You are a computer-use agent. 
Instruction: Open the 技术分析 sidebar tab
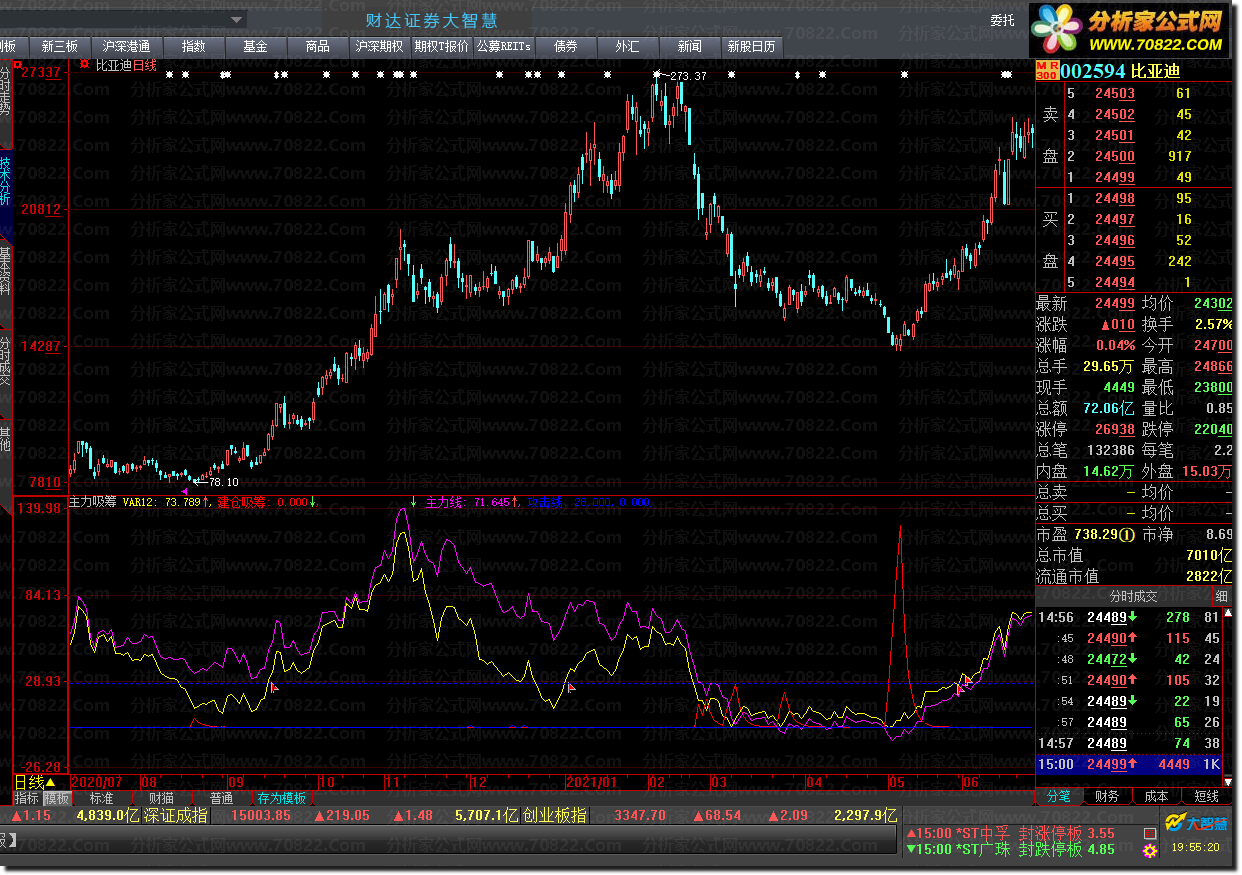(x=5, y=181)
